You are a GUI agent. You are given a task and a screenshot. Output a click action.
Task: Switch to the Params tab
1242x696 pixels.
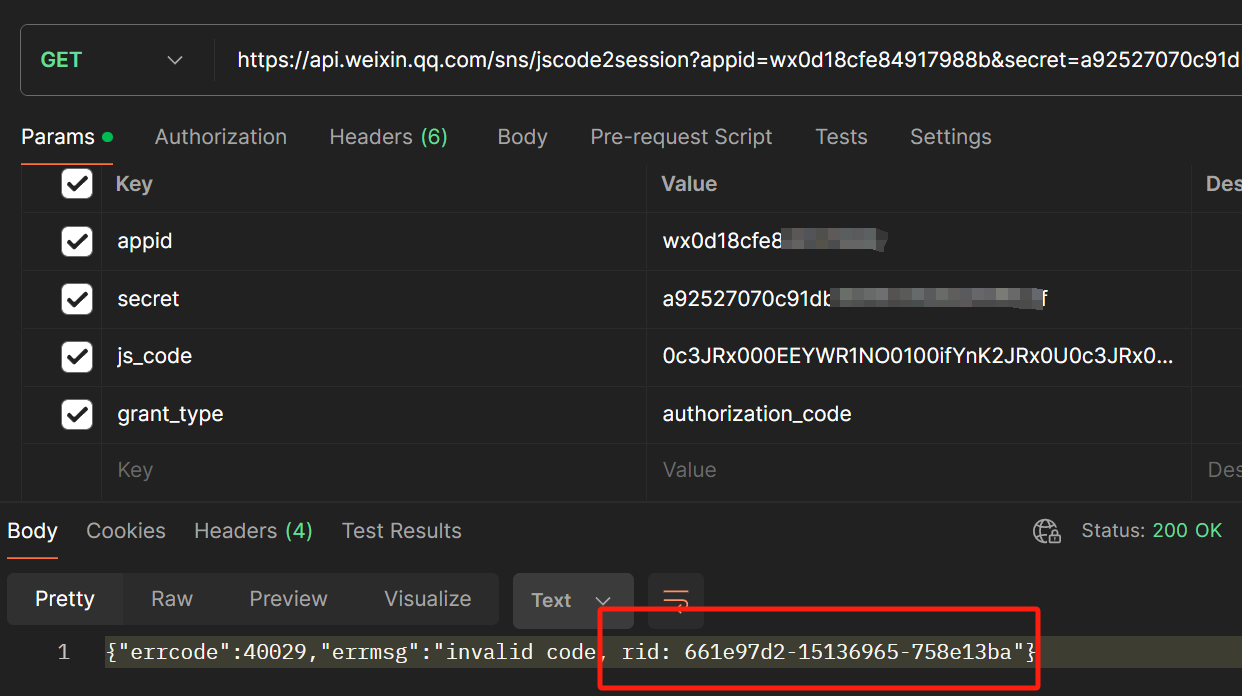pyautogui.click(x=66, y=137)
